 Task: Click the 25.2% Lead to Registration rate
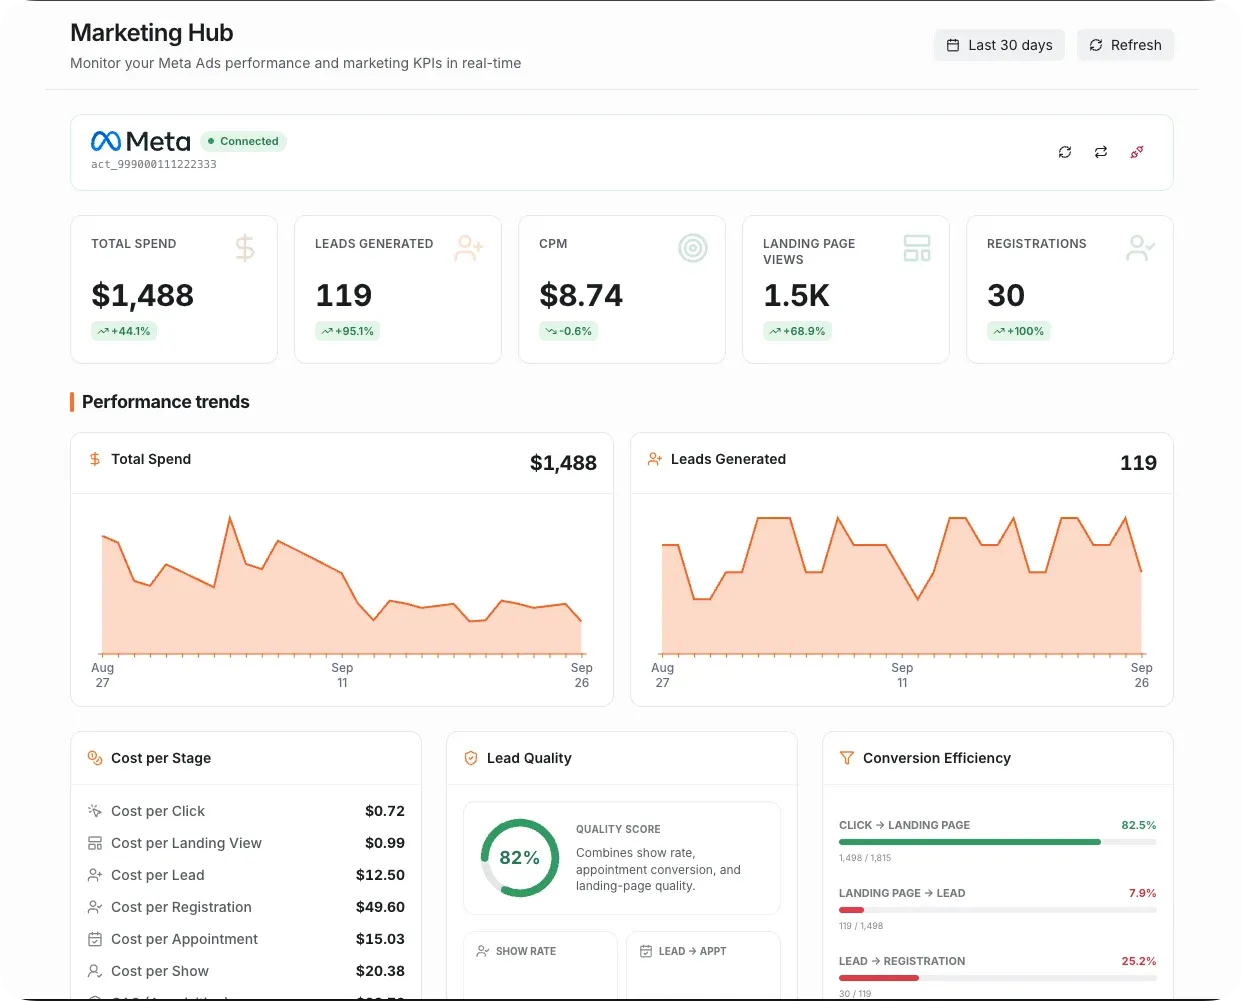1139,961
